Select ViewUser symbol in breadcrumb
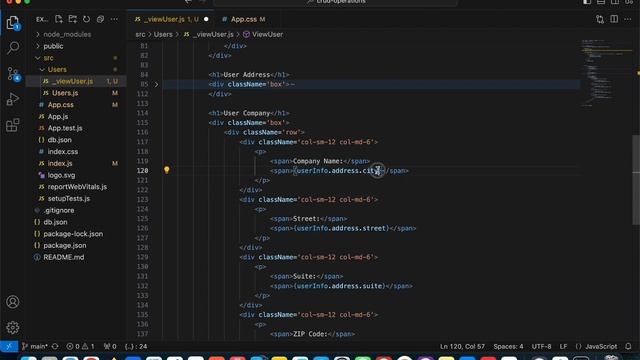Screen dimensions: 640x360 point(267,35)
